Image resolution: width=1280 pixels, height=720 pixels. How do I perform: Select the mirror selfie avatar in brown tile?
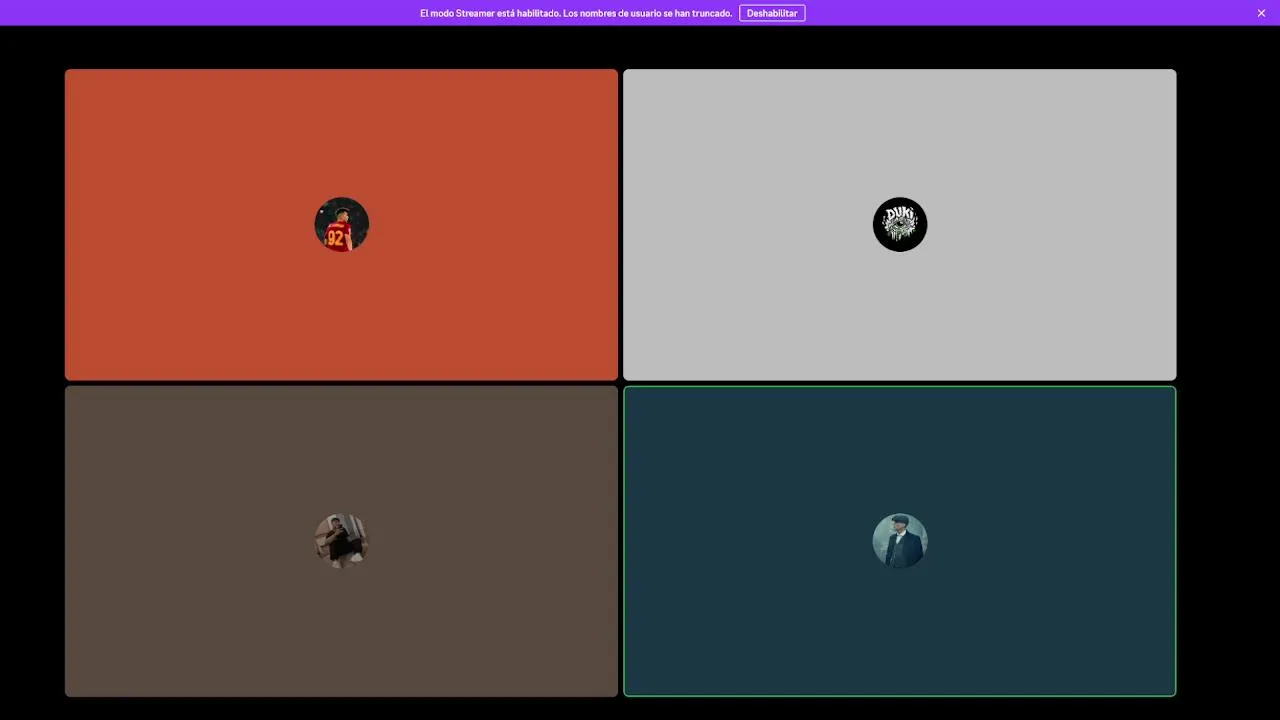click(x=341, y=541)
